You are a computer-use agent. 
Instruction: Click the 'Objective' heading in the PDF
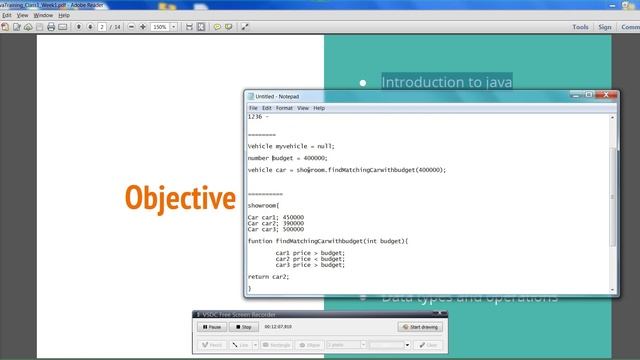coord(180,198)
